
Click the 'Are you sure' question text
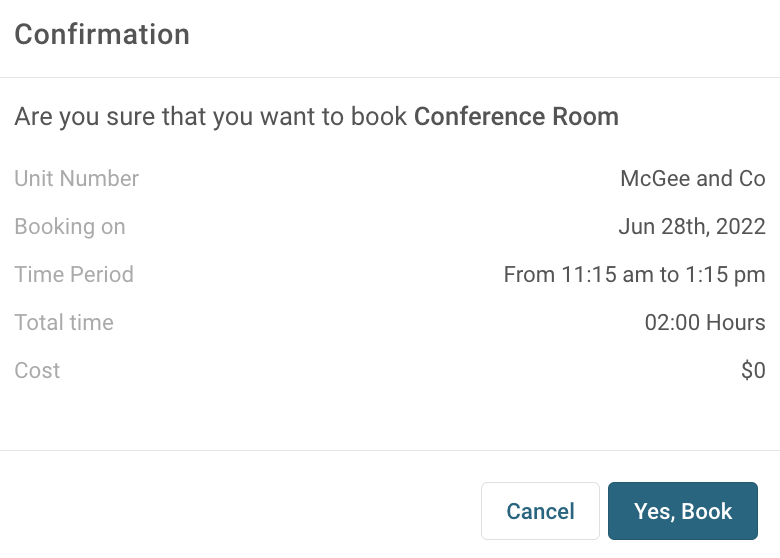pyautogui.click(x=210, y=117)
